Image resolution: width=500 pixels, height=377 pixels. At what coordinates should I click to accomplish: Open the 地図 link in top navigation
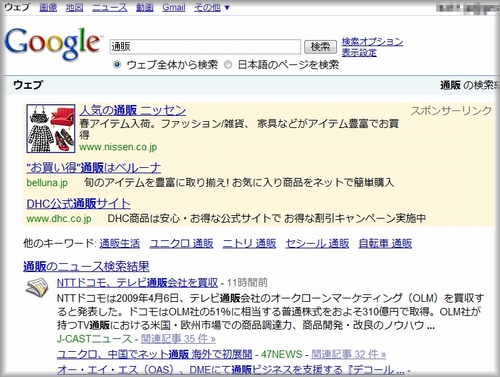pyautogui.click(x=74, y=7)
